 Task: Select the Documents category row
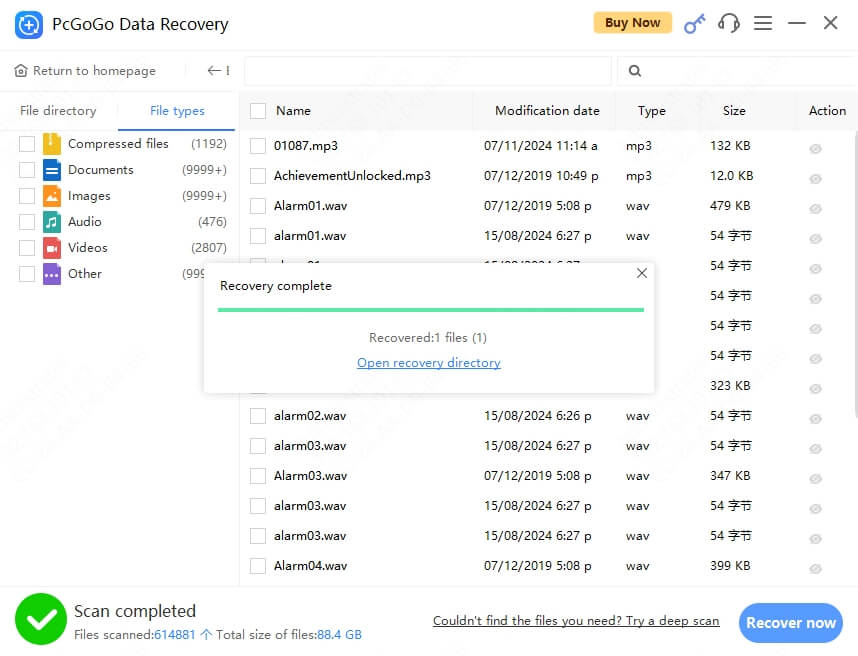click(x=123, y=170)
